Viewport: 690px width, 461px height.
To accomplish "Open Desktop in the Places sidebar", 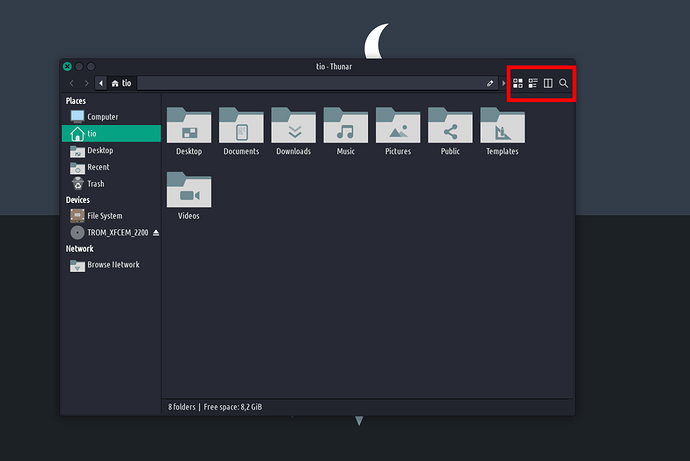I will tap(111, 150).
